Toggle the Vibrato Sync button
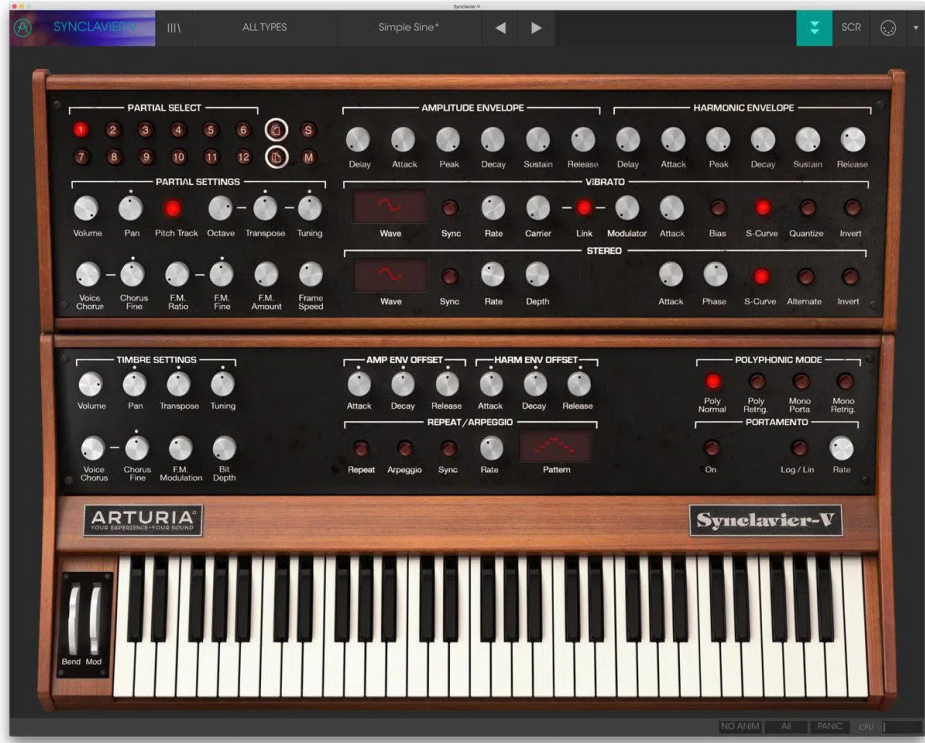 pos(450,208)
